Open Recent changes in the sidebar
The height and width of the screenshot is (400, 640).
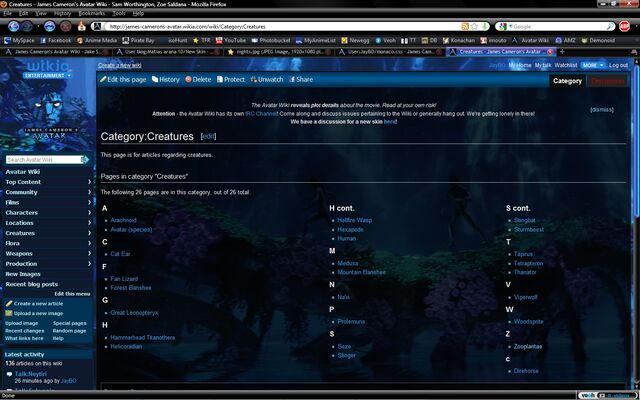(x=24, y=331)
